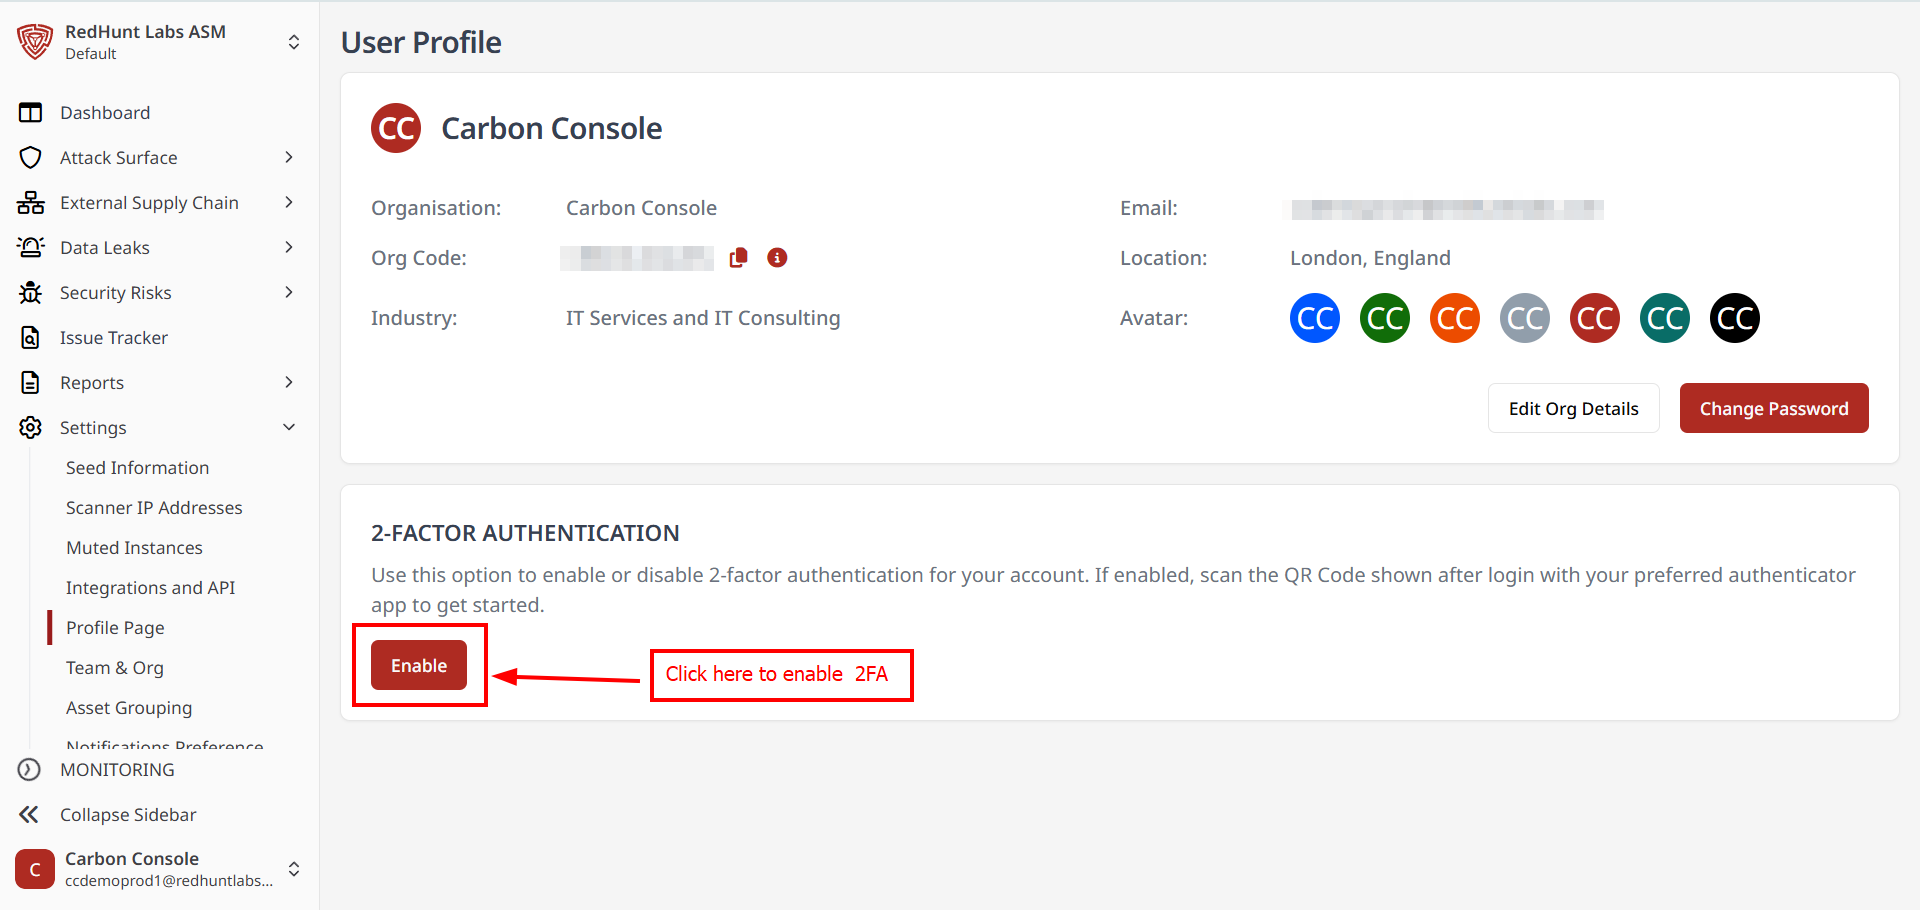Click the MONITORING arrow circle icon

pyautogui.click(x=30, y=770)
